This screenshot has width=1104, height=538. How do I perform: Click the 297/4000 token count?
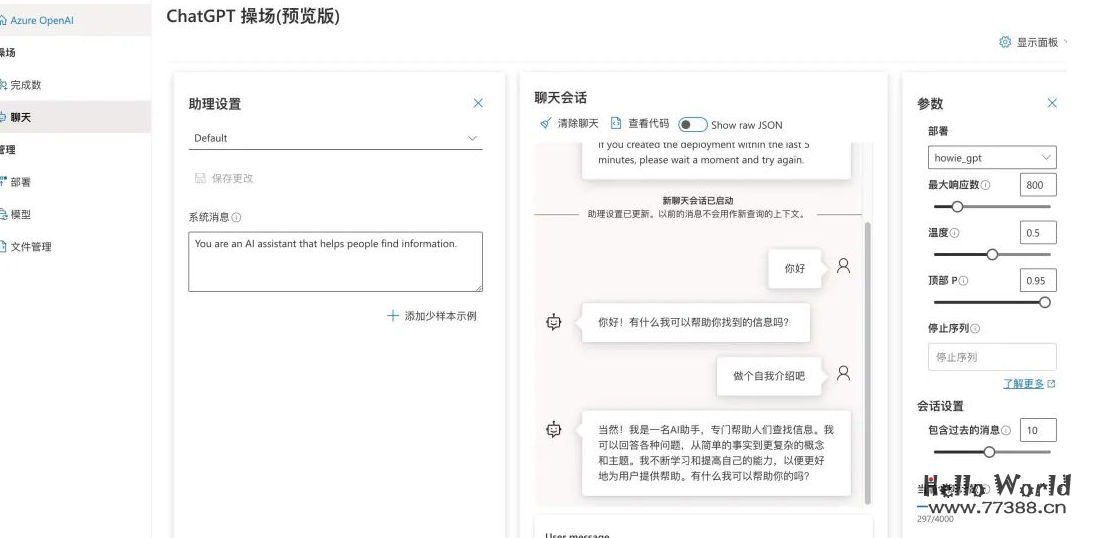[x=935, y=519]
